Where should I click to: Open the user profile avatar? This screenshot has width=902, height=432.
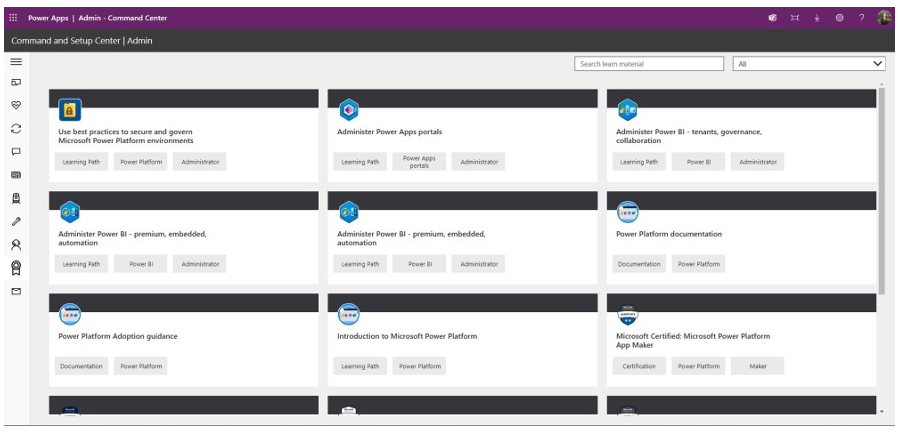[x=884, y=18]
